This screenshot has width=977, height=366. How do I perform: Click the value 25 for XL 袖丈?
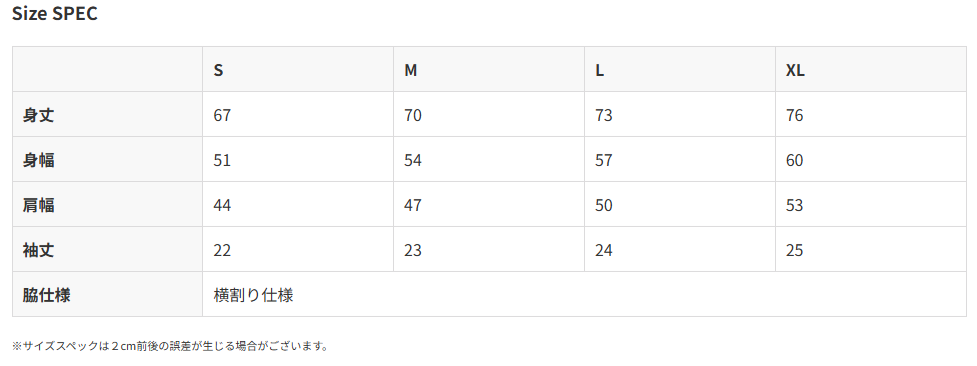pyautogui.click(x=794, y=250)
